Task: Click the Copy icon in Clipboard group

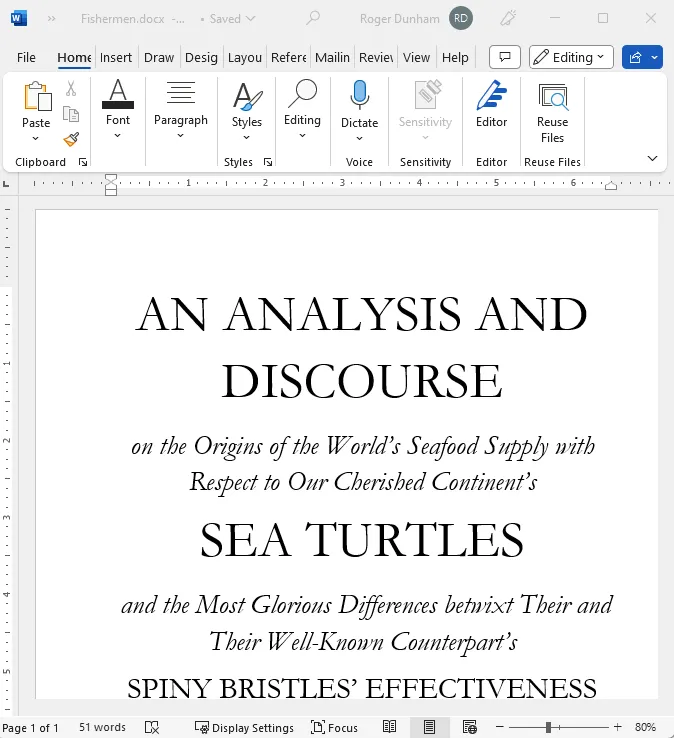Action: (71, 114)
